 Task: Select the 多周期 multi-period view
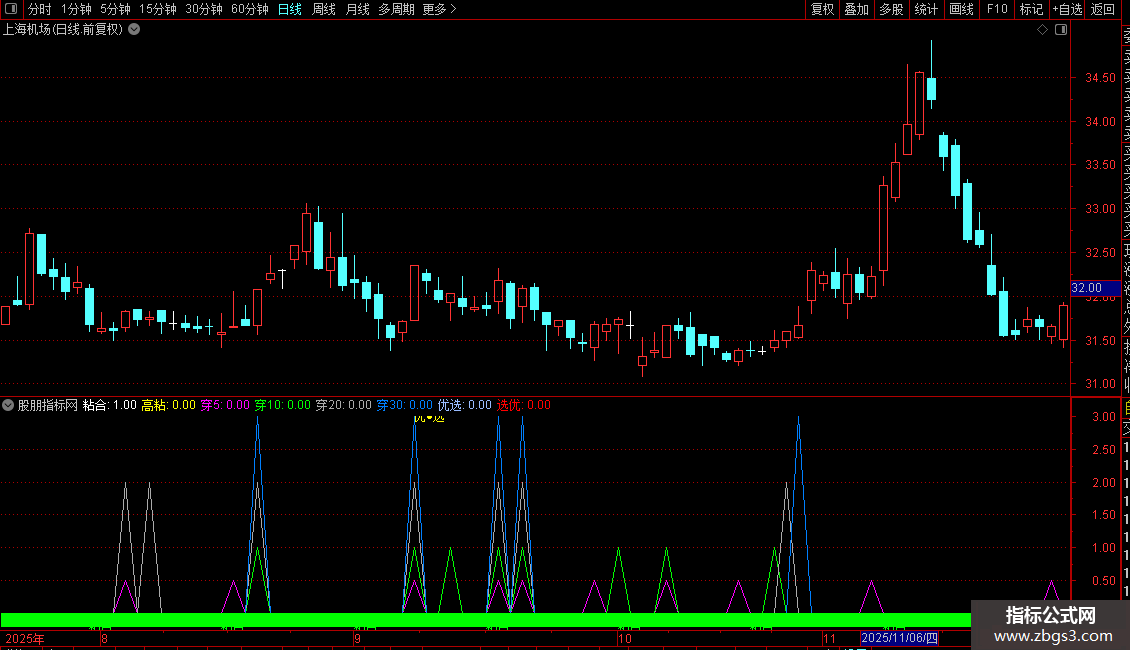(396, 9)
